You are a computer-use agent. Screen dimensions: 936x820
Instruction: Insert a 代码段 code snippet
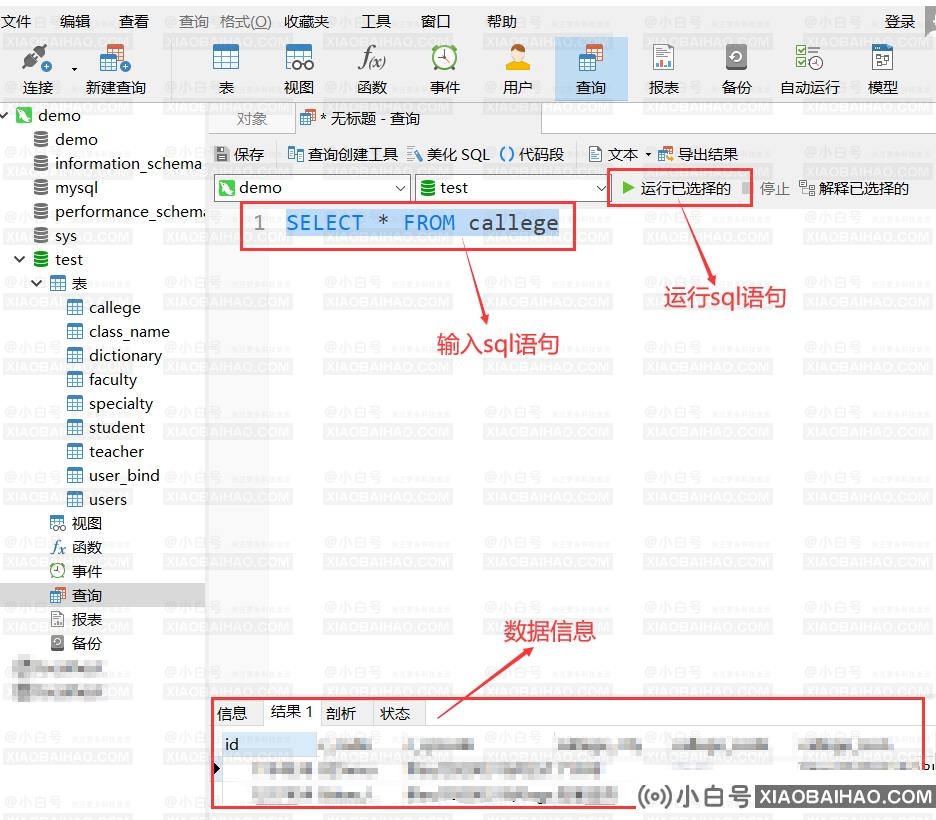pos(531,155)
